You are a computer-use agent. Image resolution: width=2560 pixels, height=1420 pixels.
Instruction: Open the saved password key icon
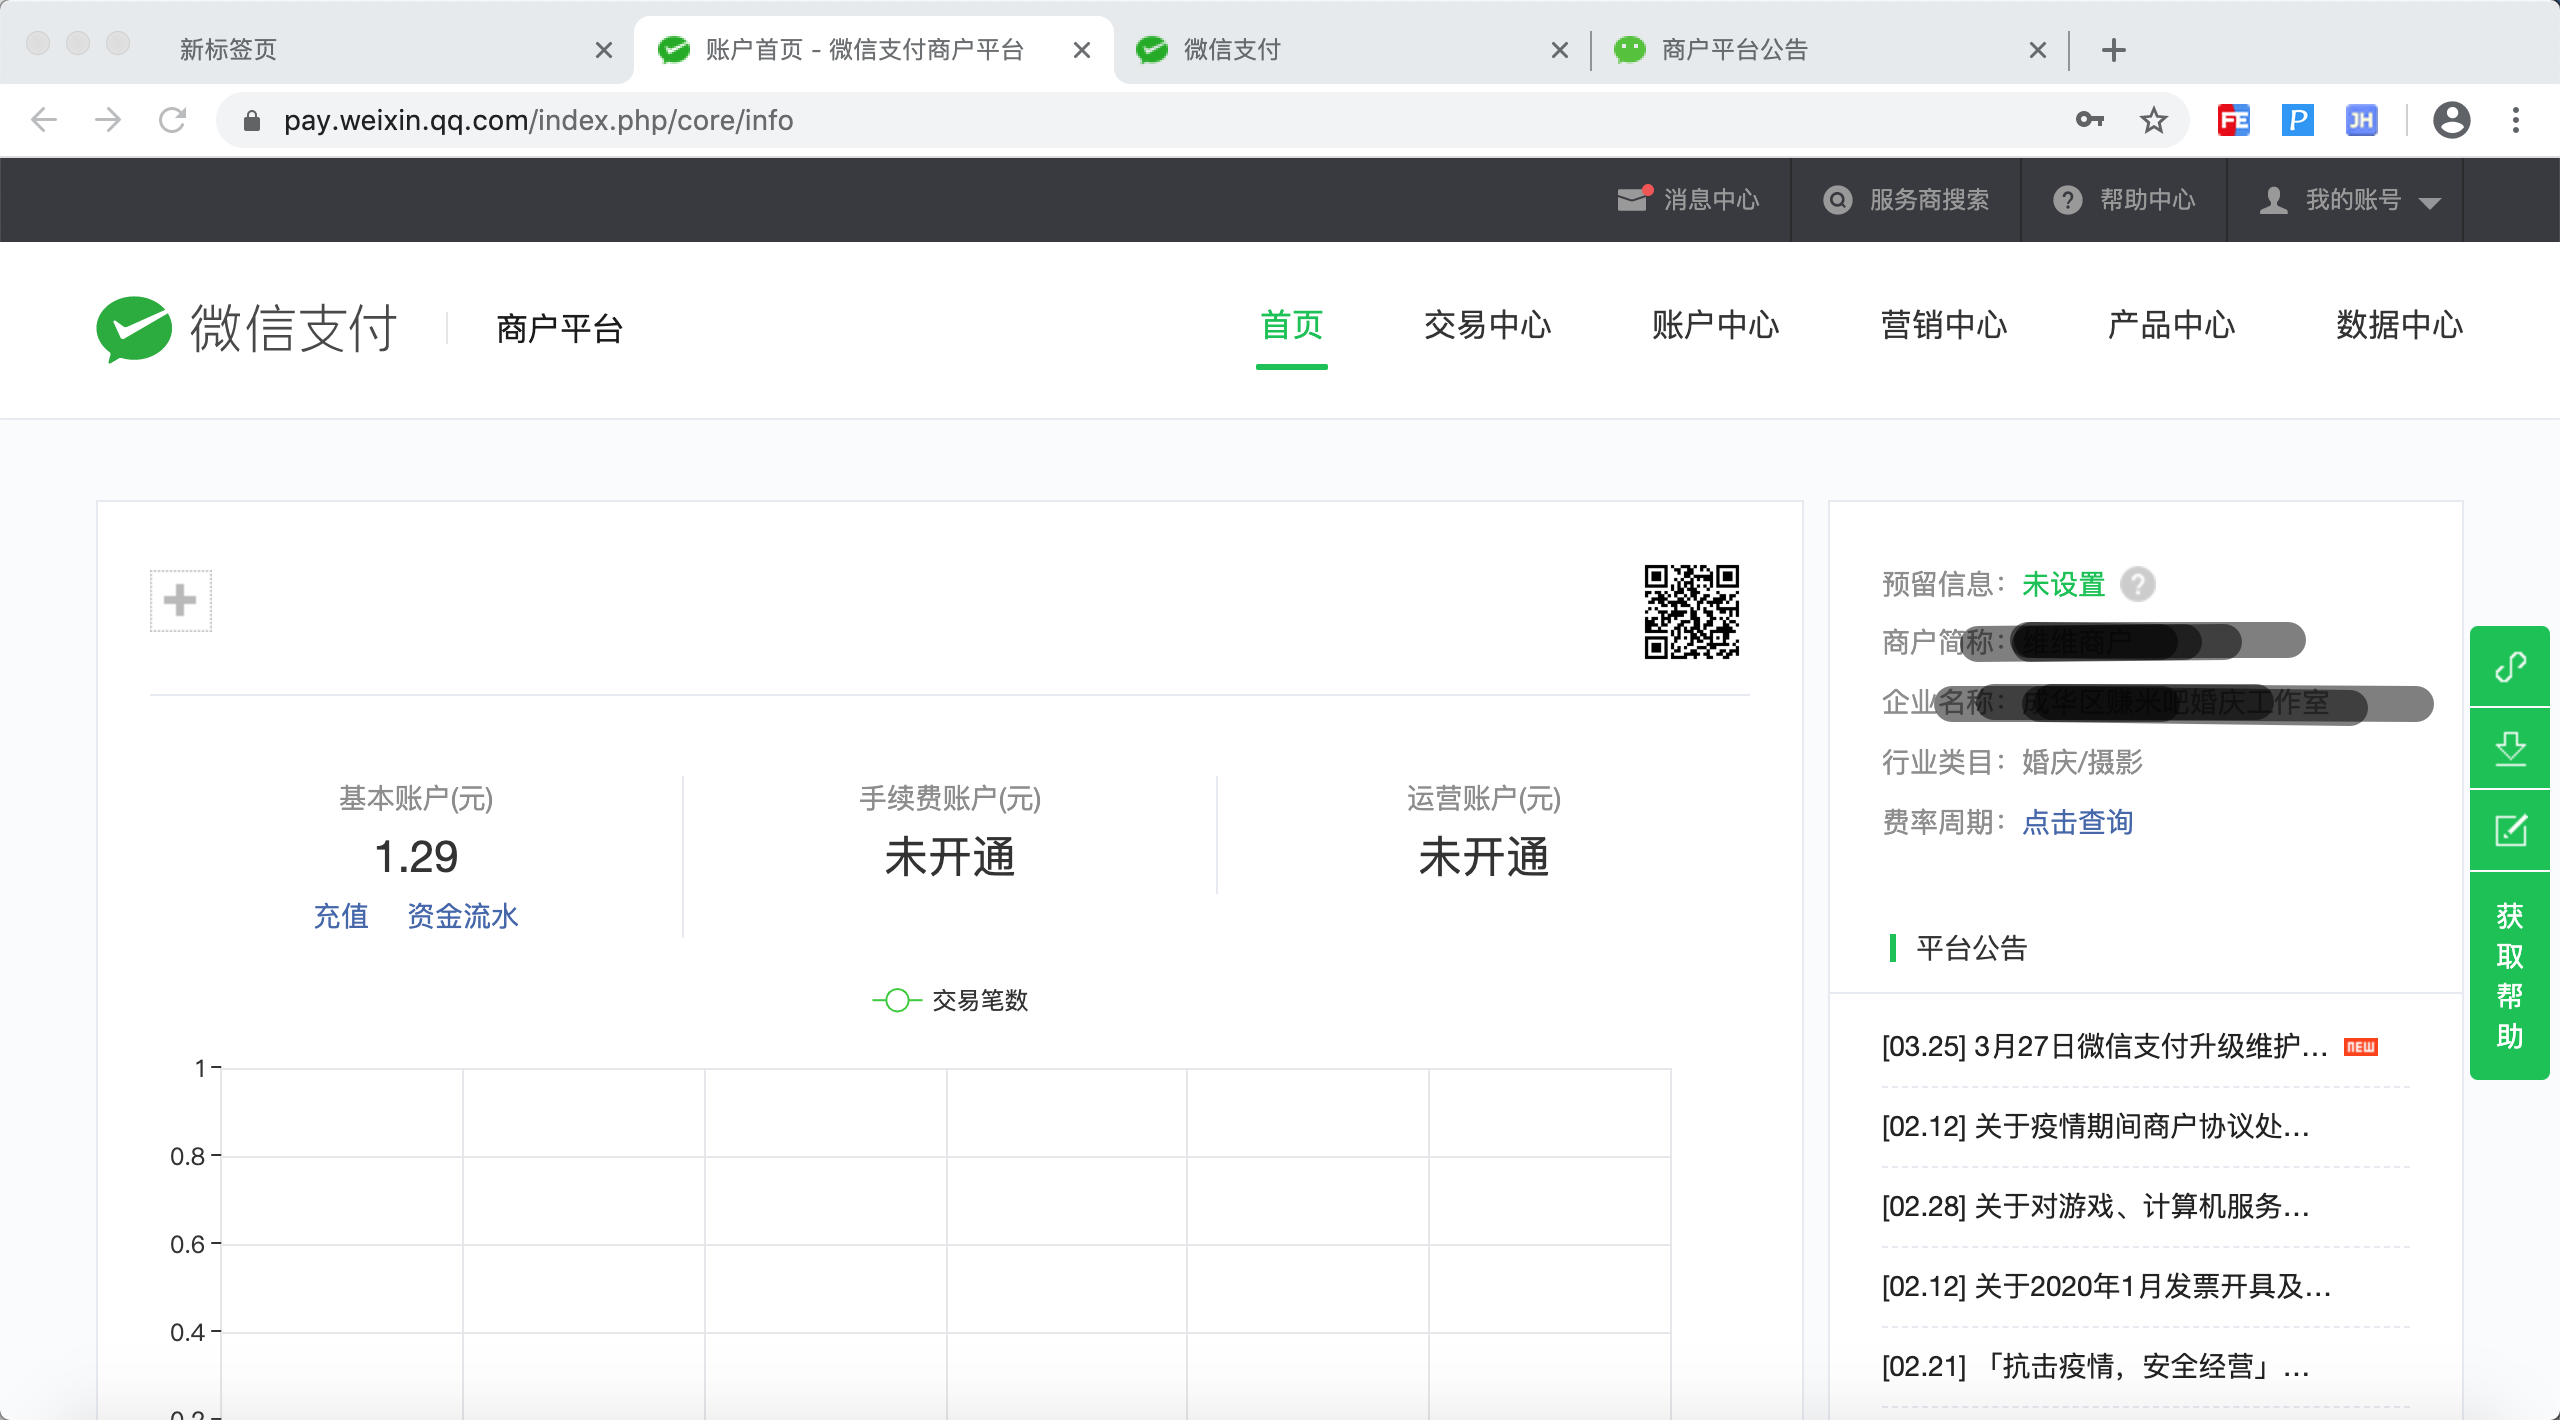[x=2089, y=121]
